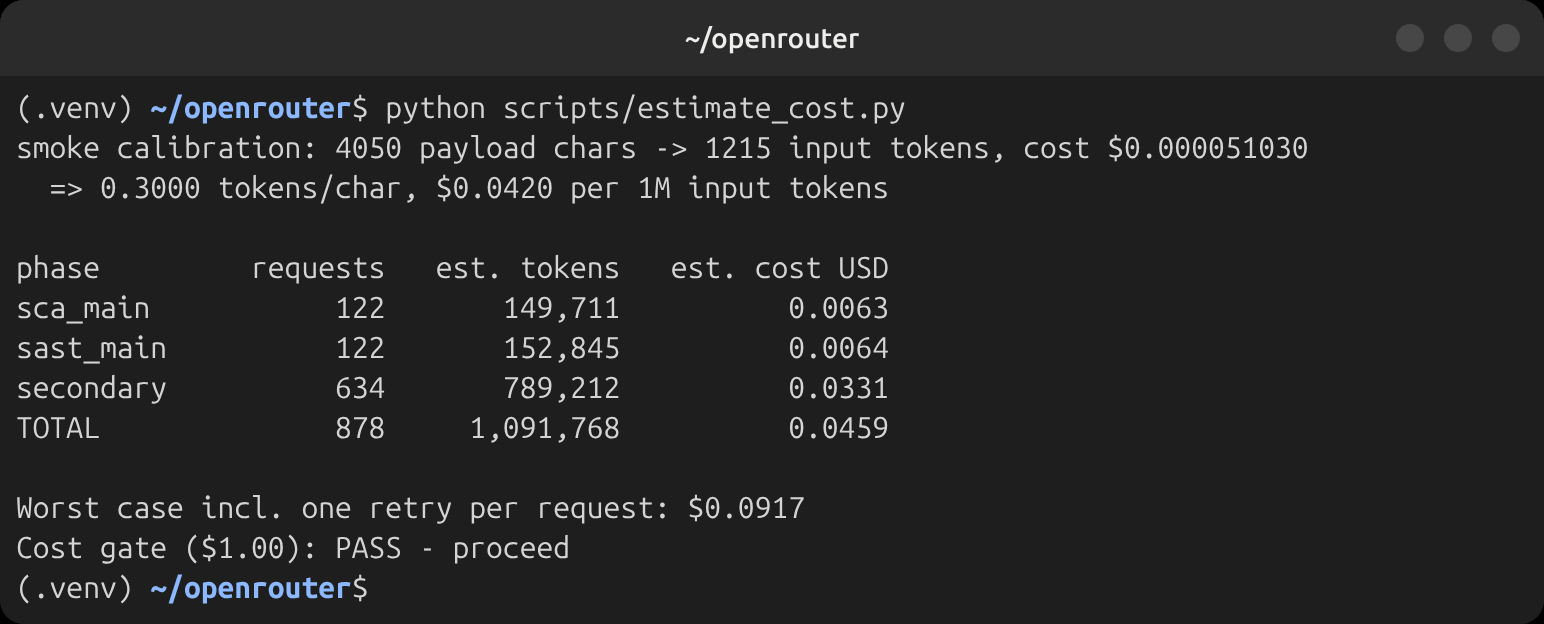Click the worst case $0.0917 amount
Viewport: 1544px width, 624px height.
coord(746,508)
